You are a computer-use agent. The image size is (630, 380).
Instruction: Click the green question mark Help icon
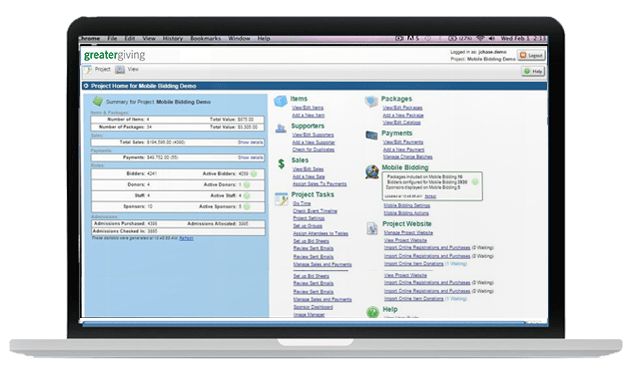[372, 312]
